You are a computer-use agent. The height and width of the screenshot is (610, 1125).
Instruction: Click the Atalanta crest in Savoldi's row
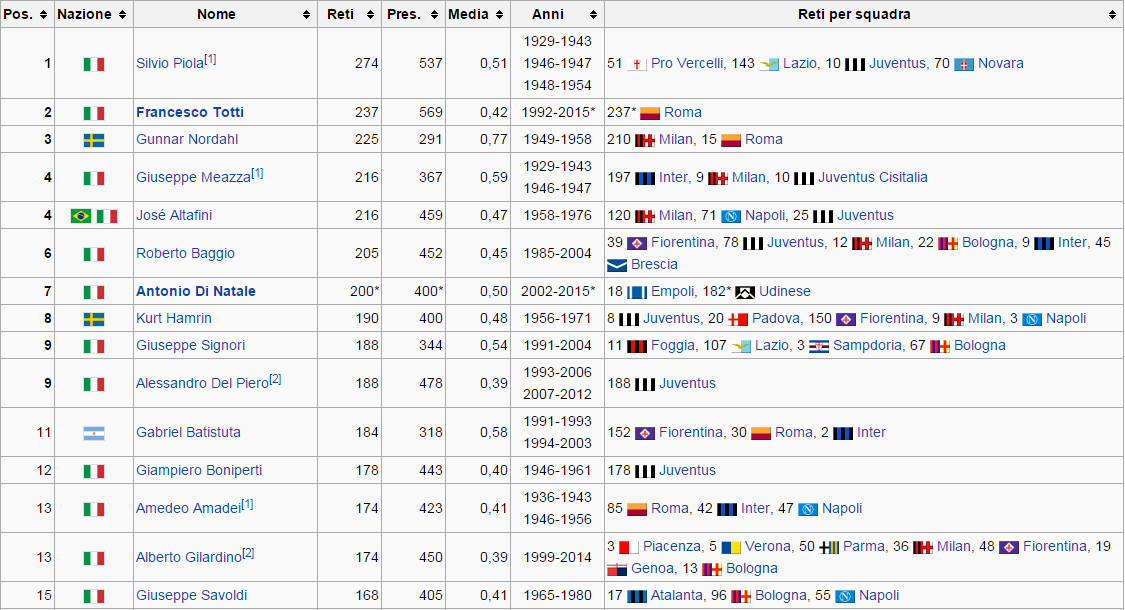[x=637, y=596]
